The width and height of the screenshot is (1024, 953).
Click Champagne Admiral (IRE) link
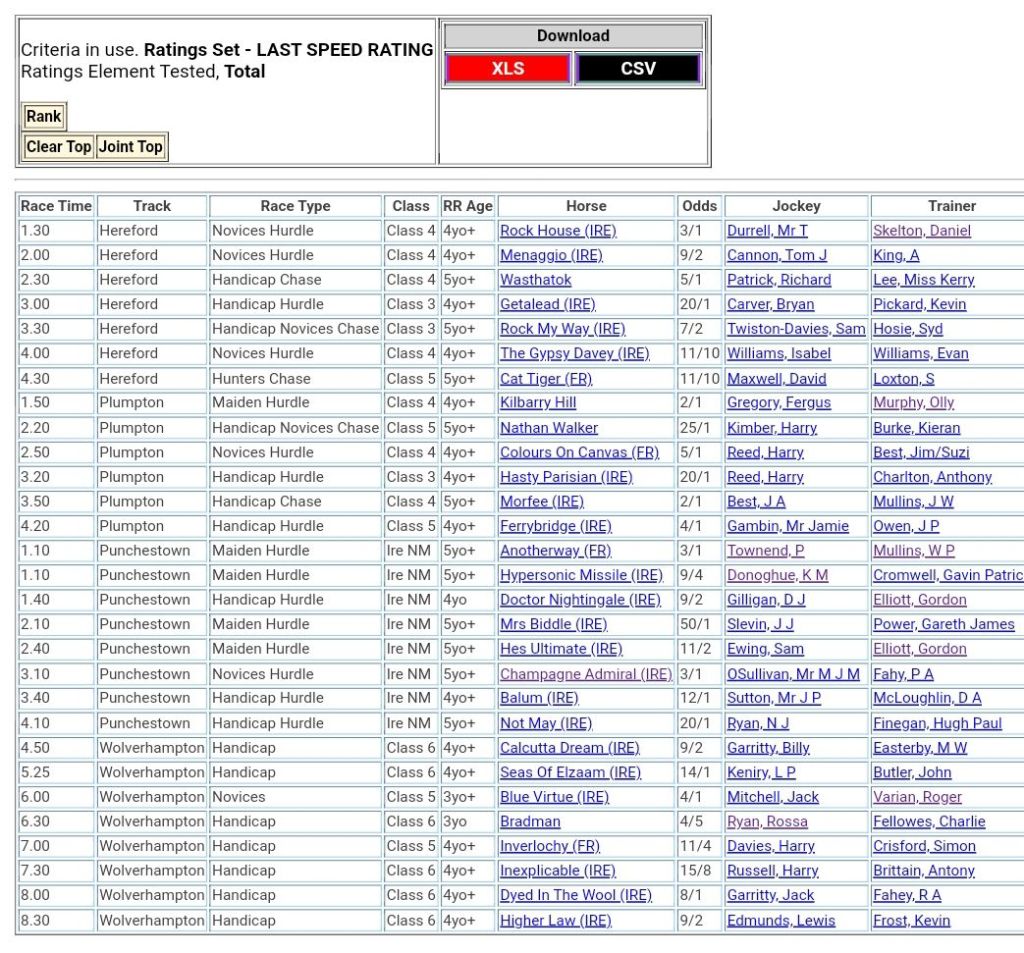(x=586, y=674)
